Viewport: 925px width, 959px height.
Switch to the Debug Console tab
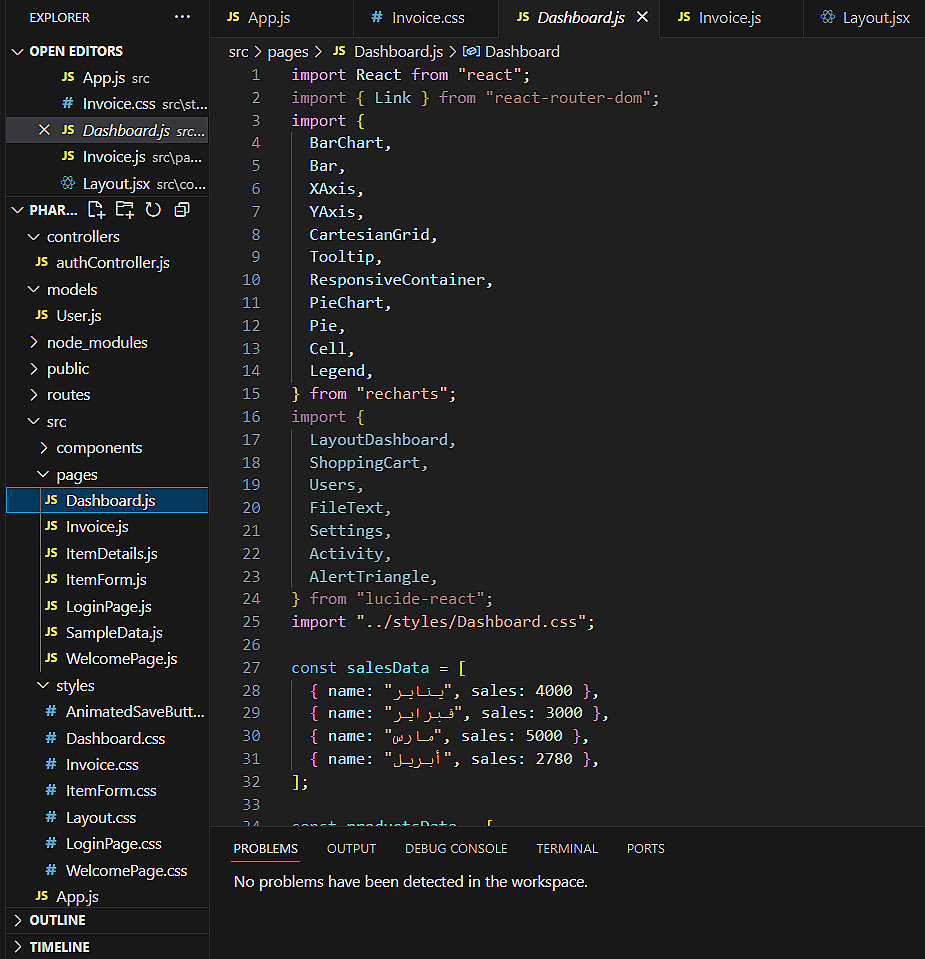click(x=456, y=848)
